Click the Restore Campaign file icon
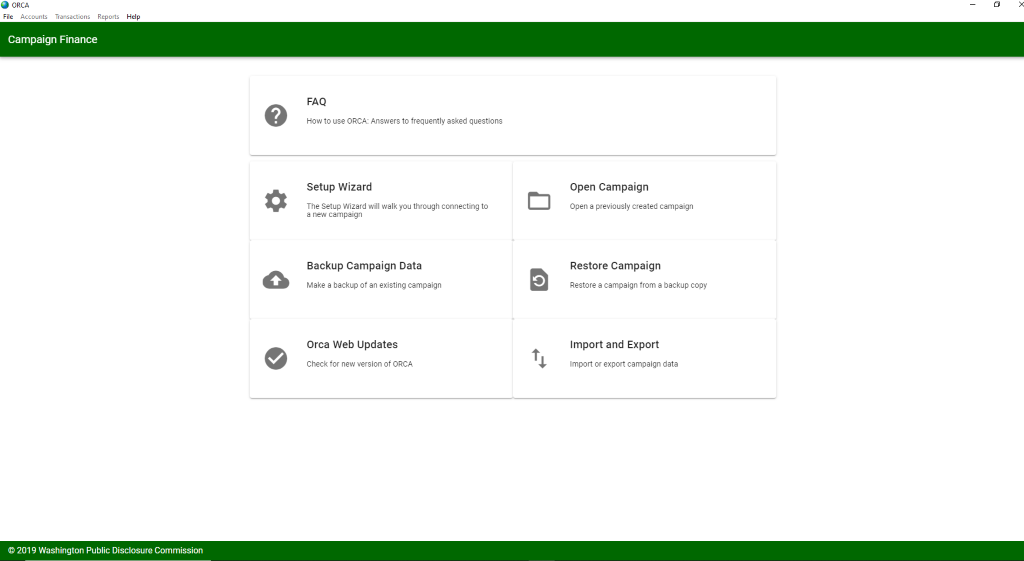This screenshot has width=1024, height=561. [539, 280]
